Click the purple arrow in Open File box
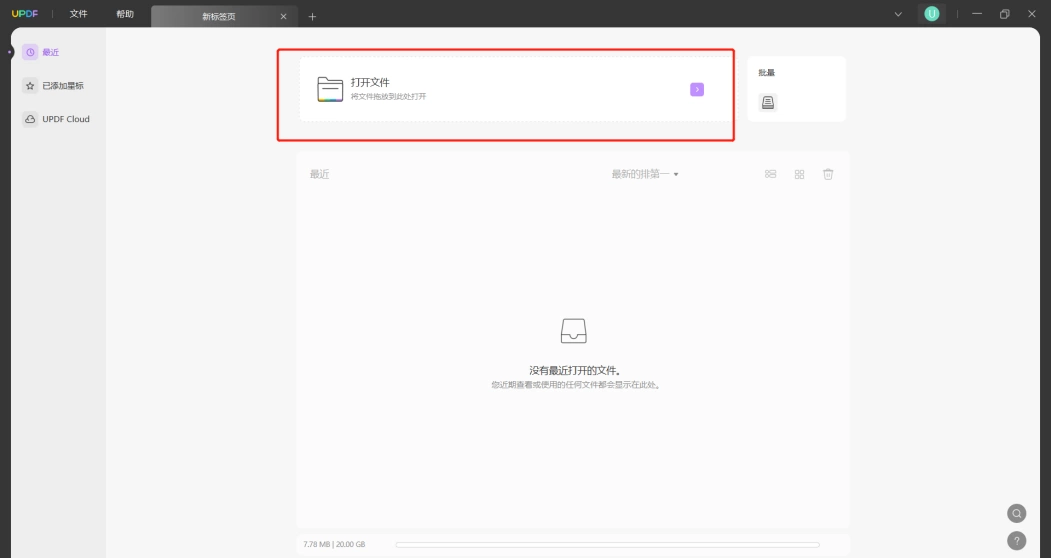The height and width of the screenshot is (558, 1051). 697,89
